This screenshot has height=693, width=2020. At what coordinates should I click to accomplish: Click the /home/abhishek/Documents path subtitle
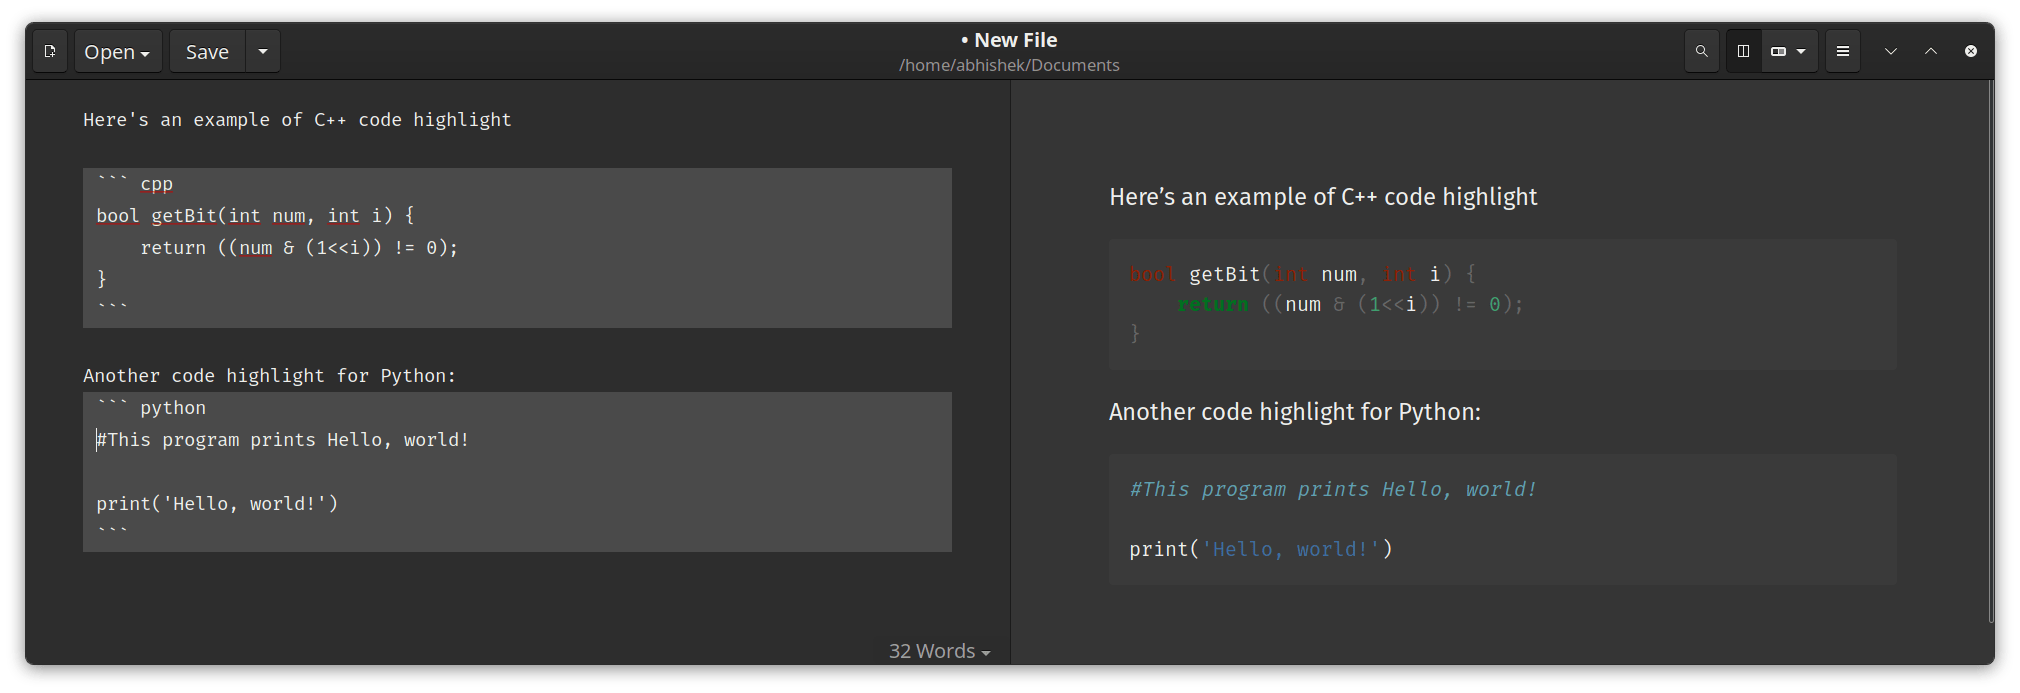[1009, 65]
